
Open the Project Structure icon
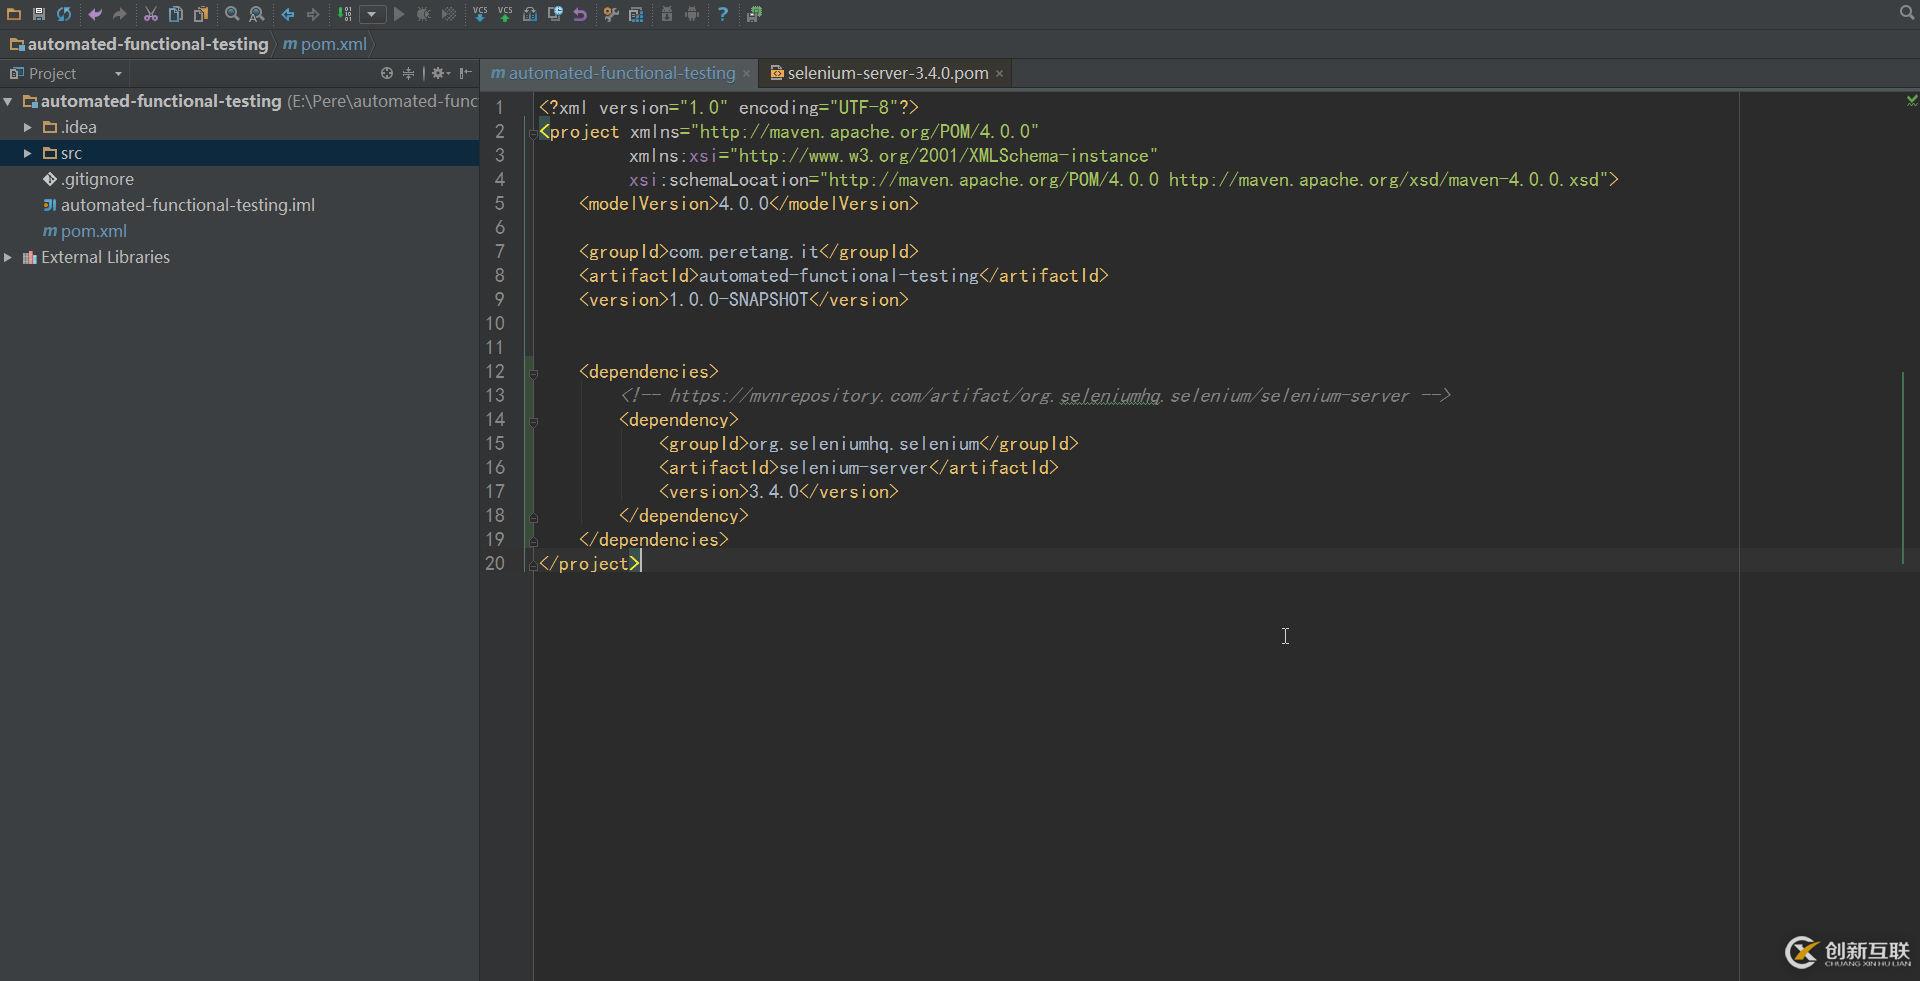click(636, 14)
